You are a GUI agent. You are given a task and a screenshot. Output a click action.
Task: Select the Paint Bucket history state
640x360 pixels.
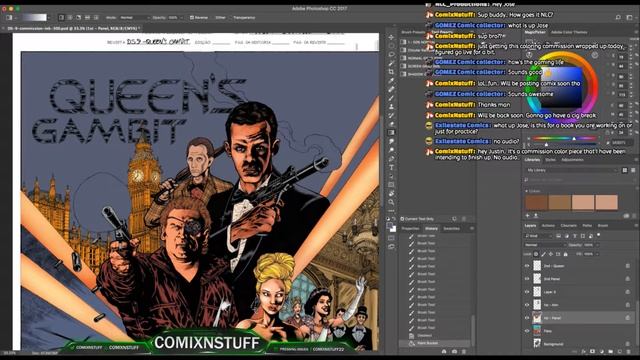pos(436,343)
